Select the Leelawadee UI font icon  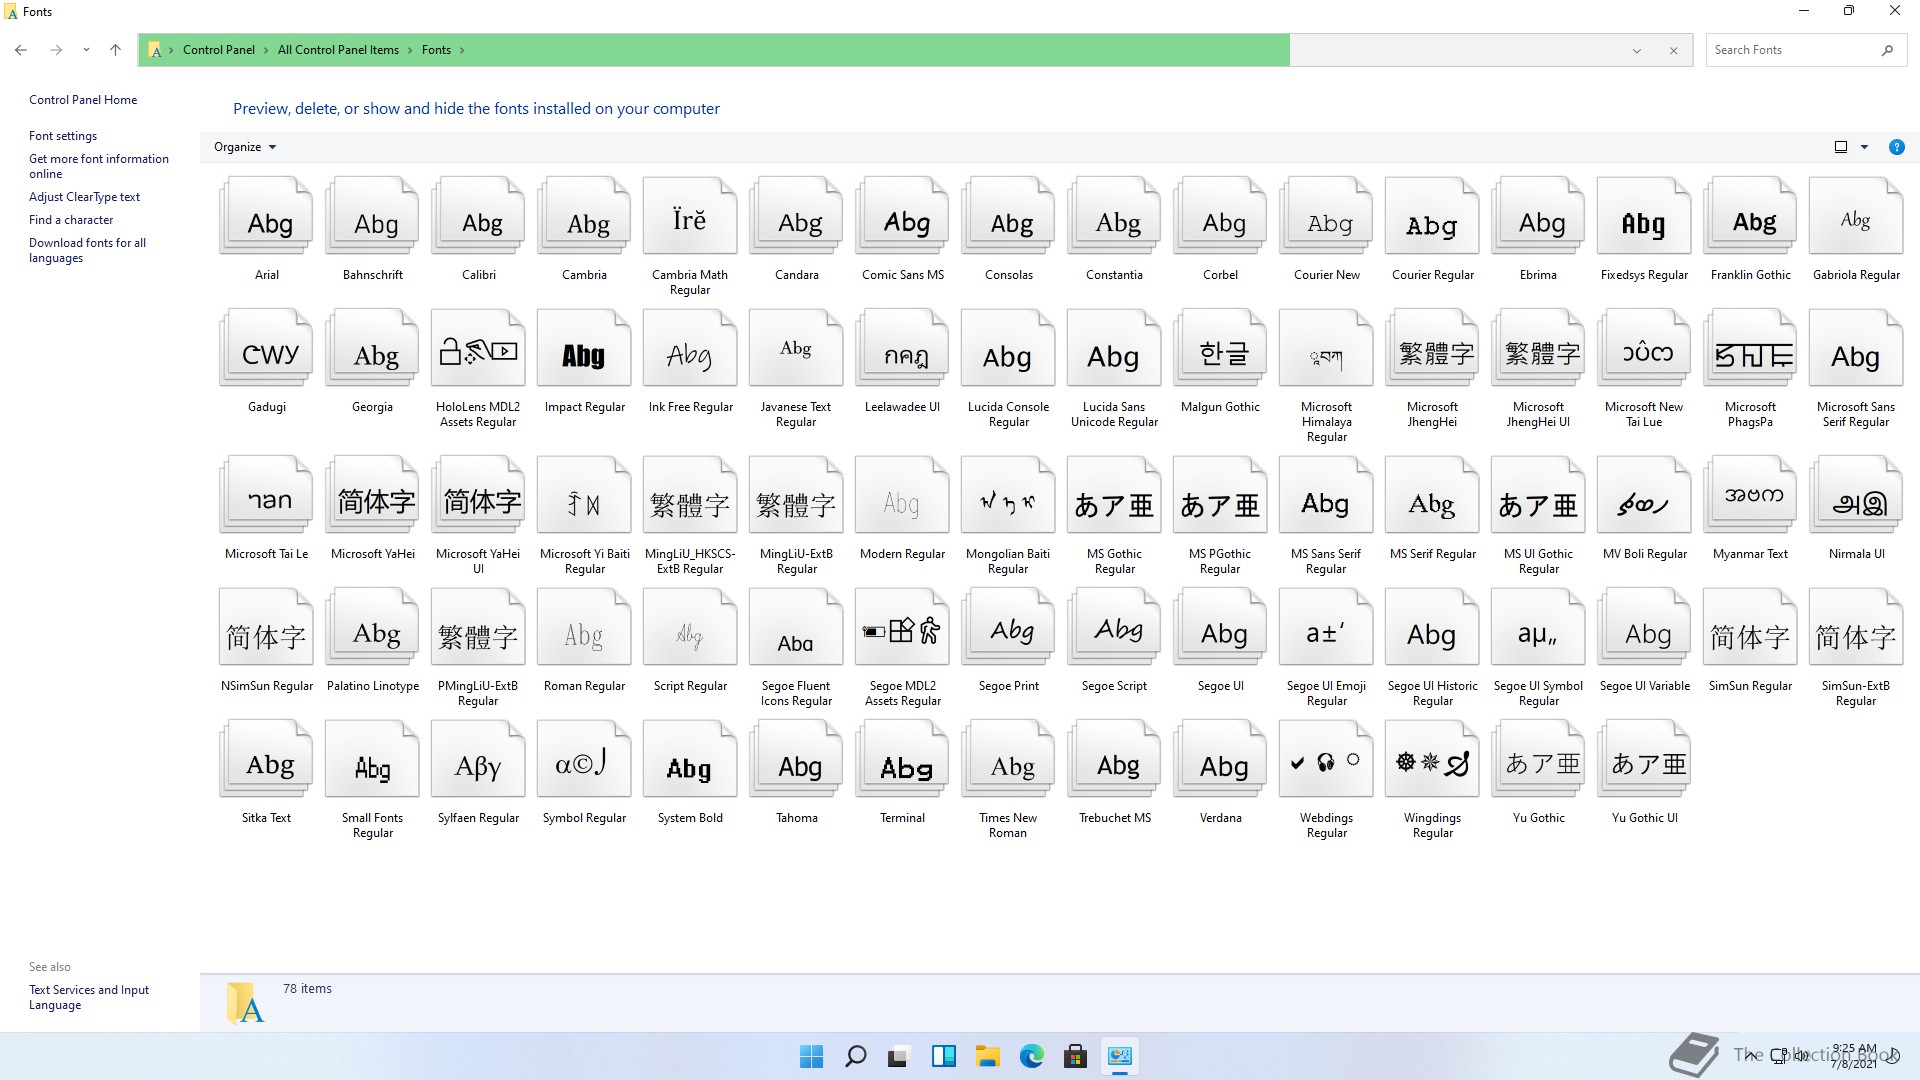(902, 349)
